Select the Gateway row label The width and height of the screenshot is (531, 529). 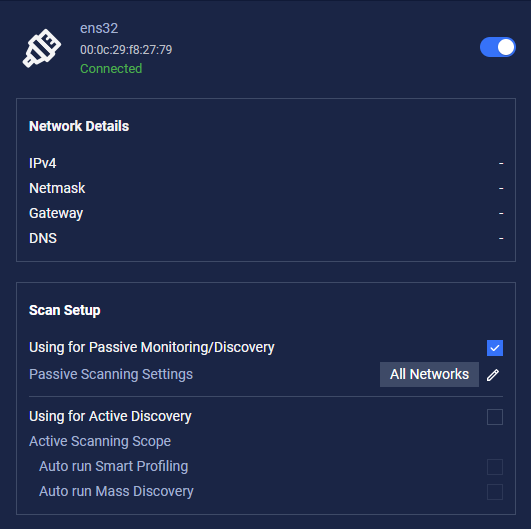click(56, 214)
